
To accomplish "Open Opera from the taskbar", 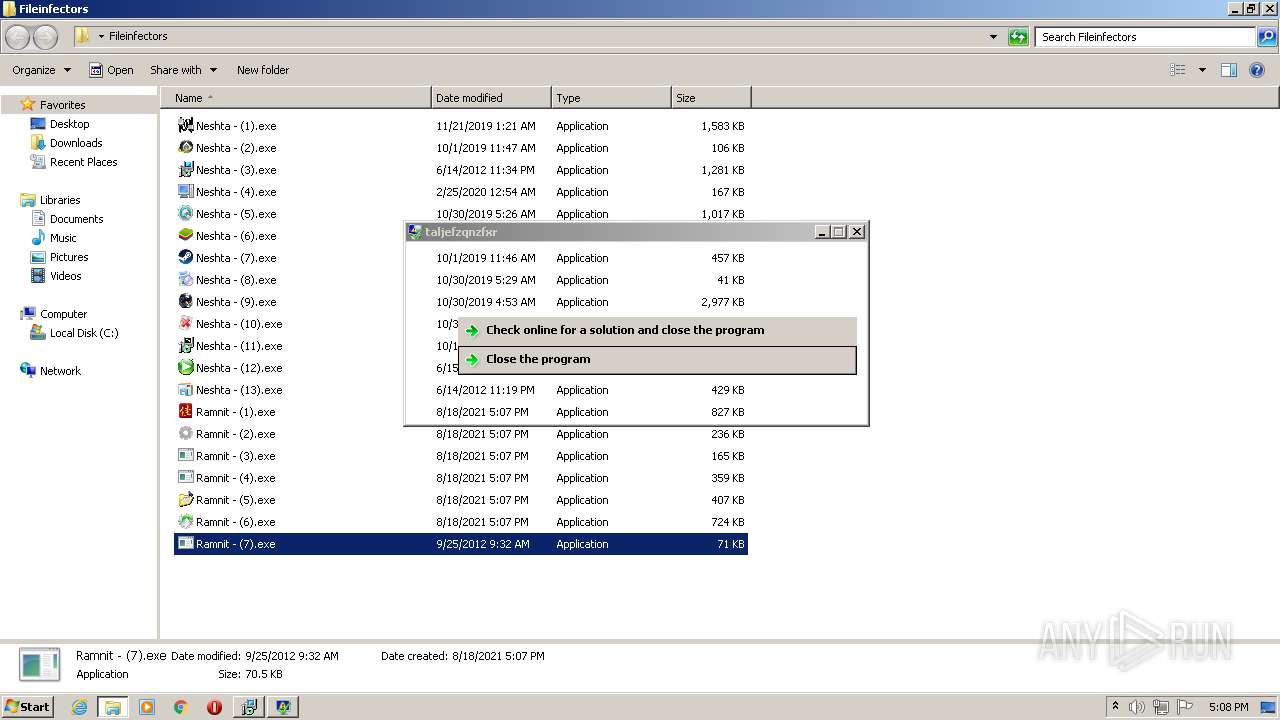I will coord(214,707).
